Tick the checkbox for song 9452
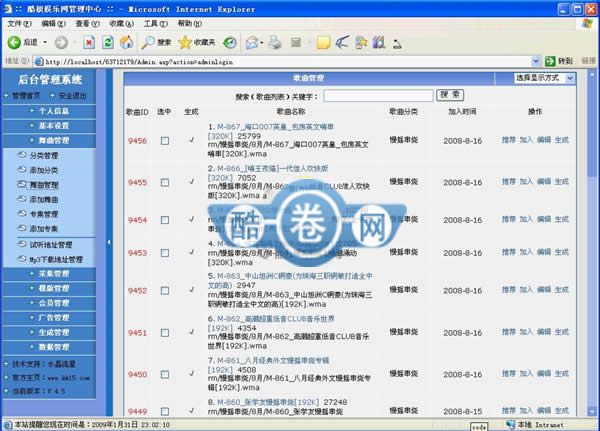600x431 pixels. tap(165, 291)
